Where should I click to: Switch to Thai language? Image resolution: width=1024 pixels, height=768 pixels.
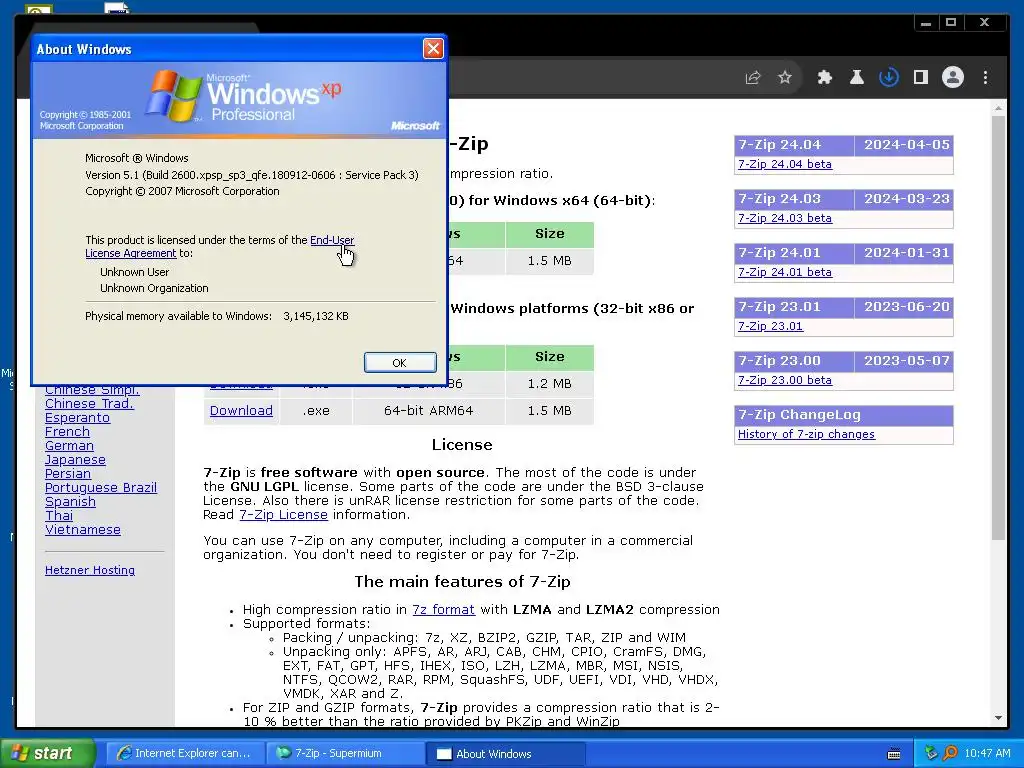pos(59,516)
